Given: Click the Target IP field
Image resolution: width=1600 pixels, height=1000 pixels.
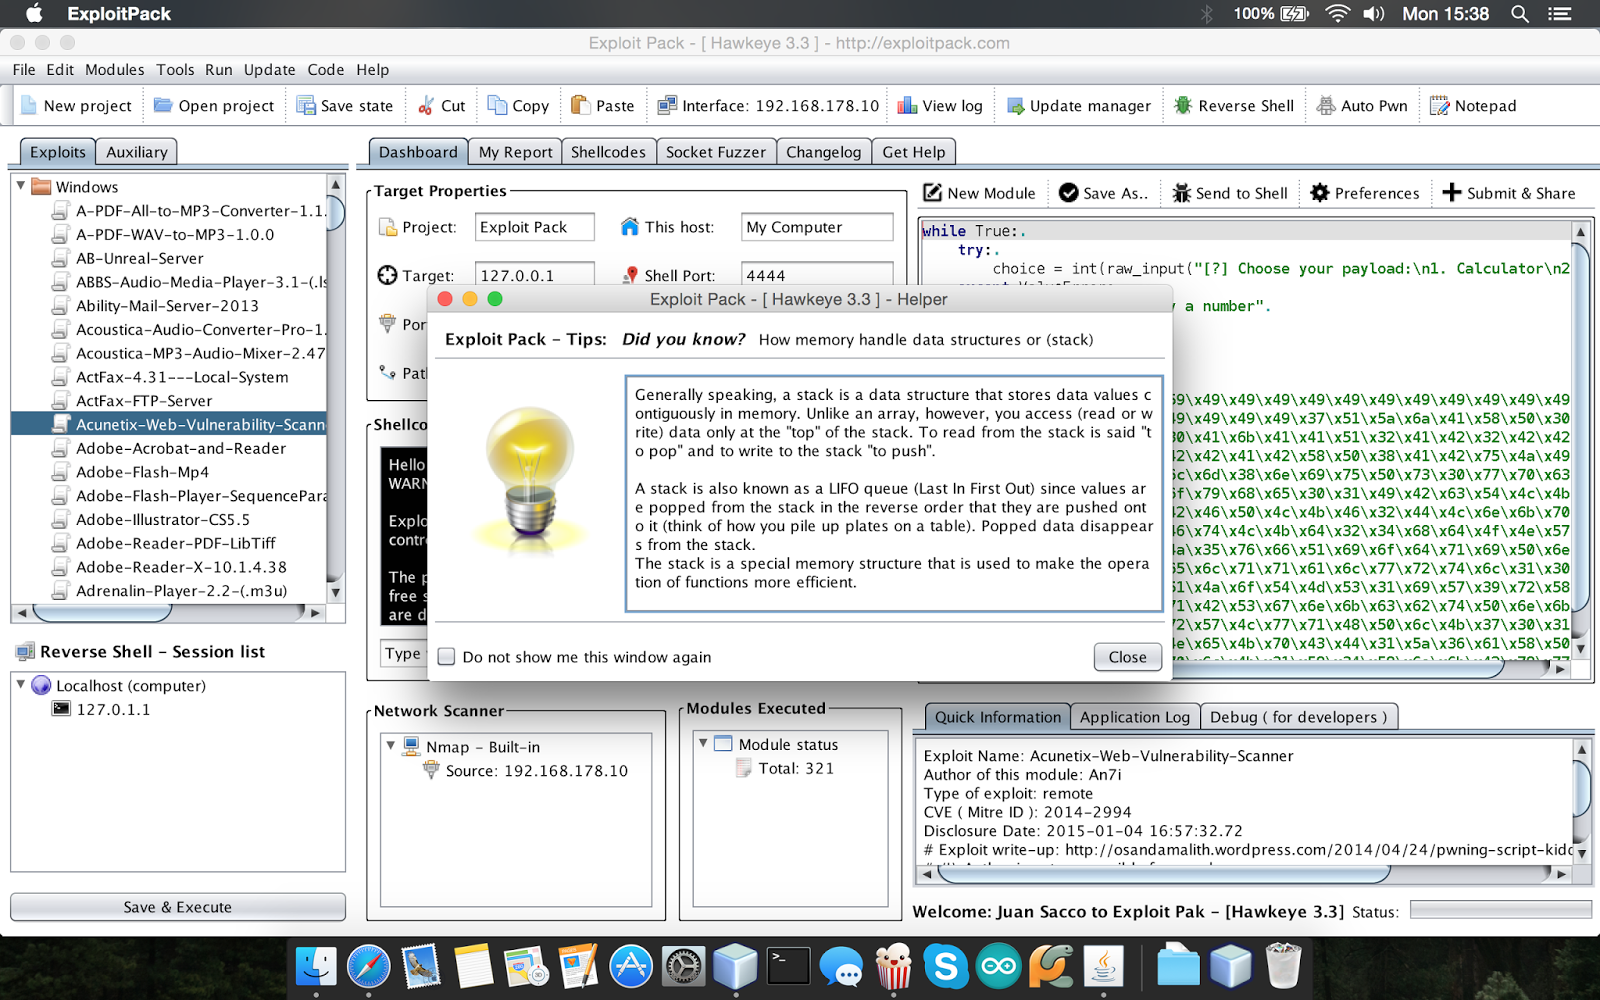Looking at the screenshot, I should [535, 275].
